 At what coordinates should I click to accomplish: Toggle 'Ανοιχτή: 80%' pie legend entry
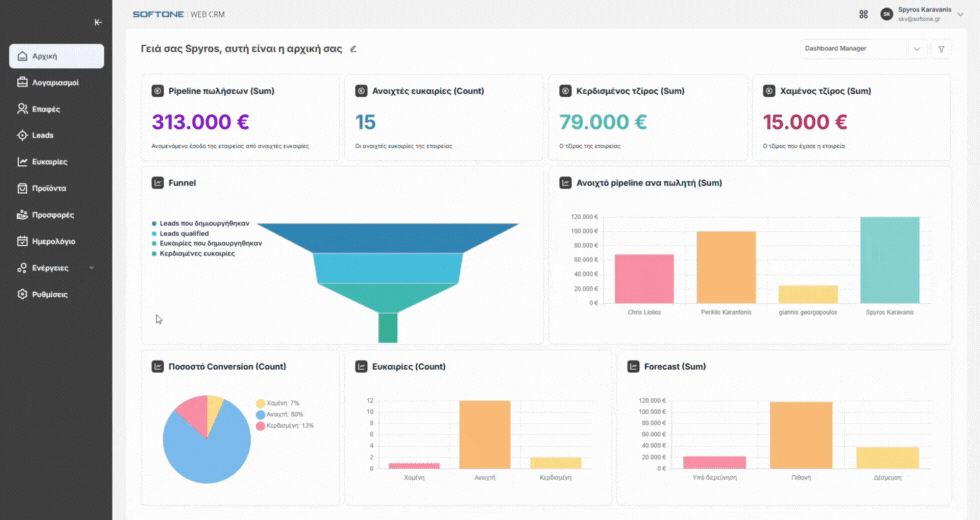[279, 414]
